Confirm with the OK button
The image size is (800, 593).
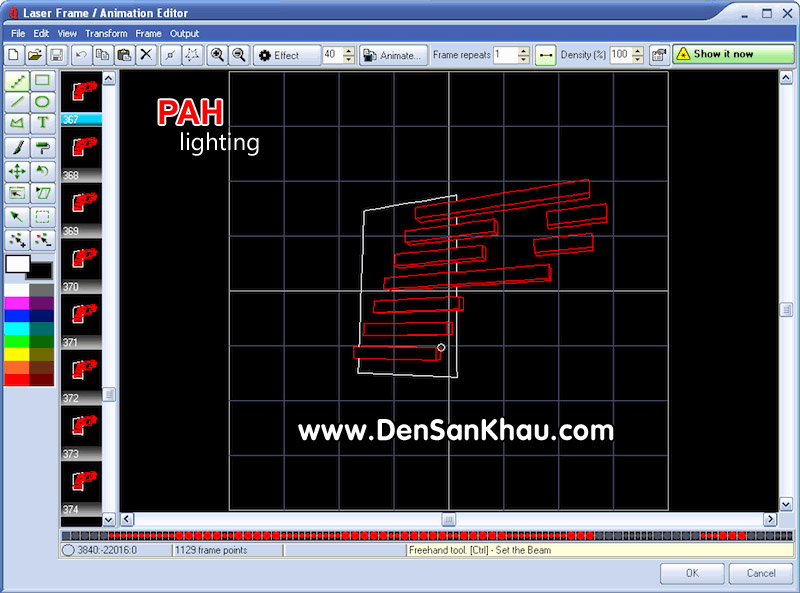coord(692,573)
